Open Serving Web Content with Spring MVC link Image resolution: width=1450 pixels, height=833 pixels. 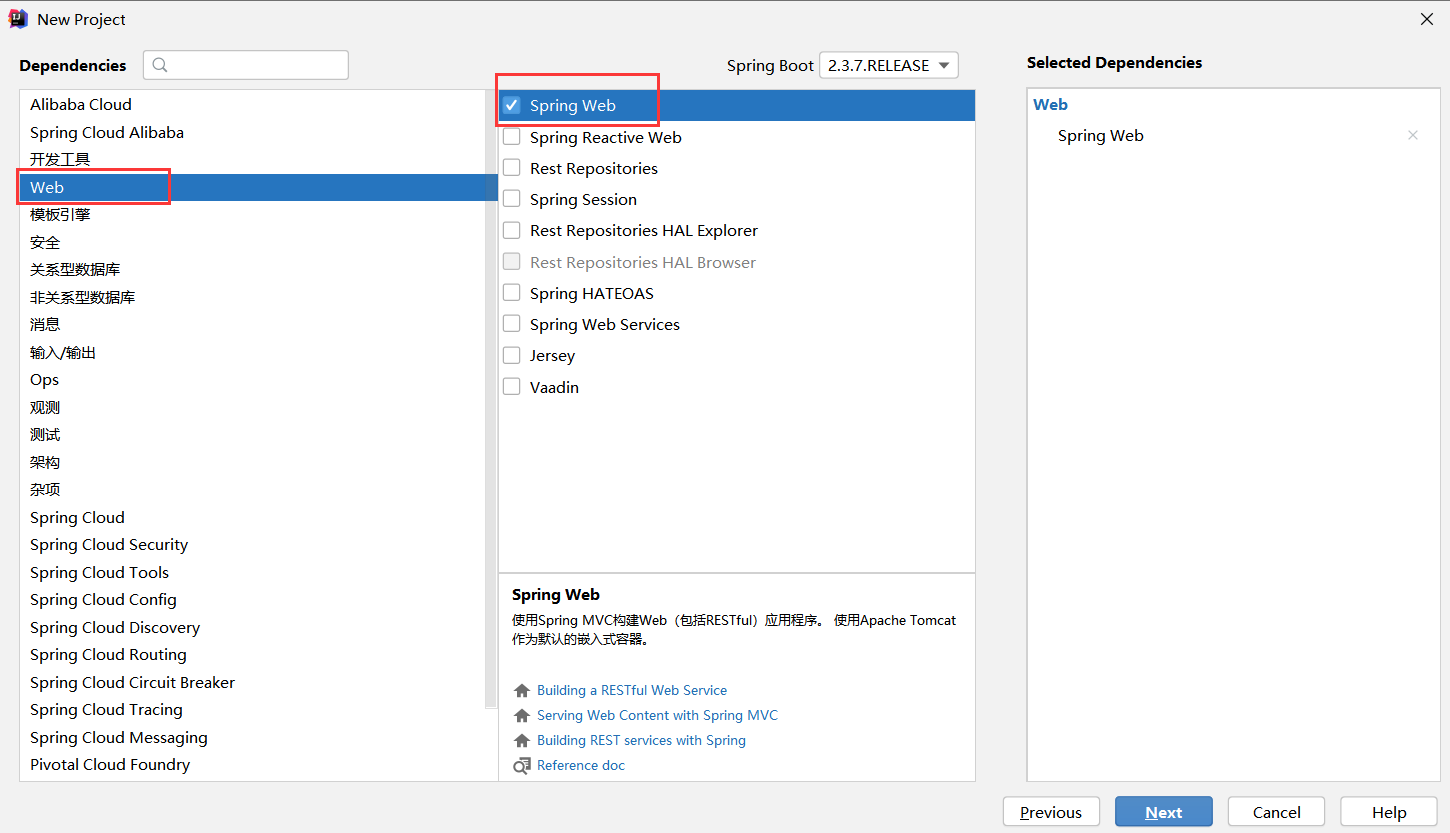pos(657,715)
